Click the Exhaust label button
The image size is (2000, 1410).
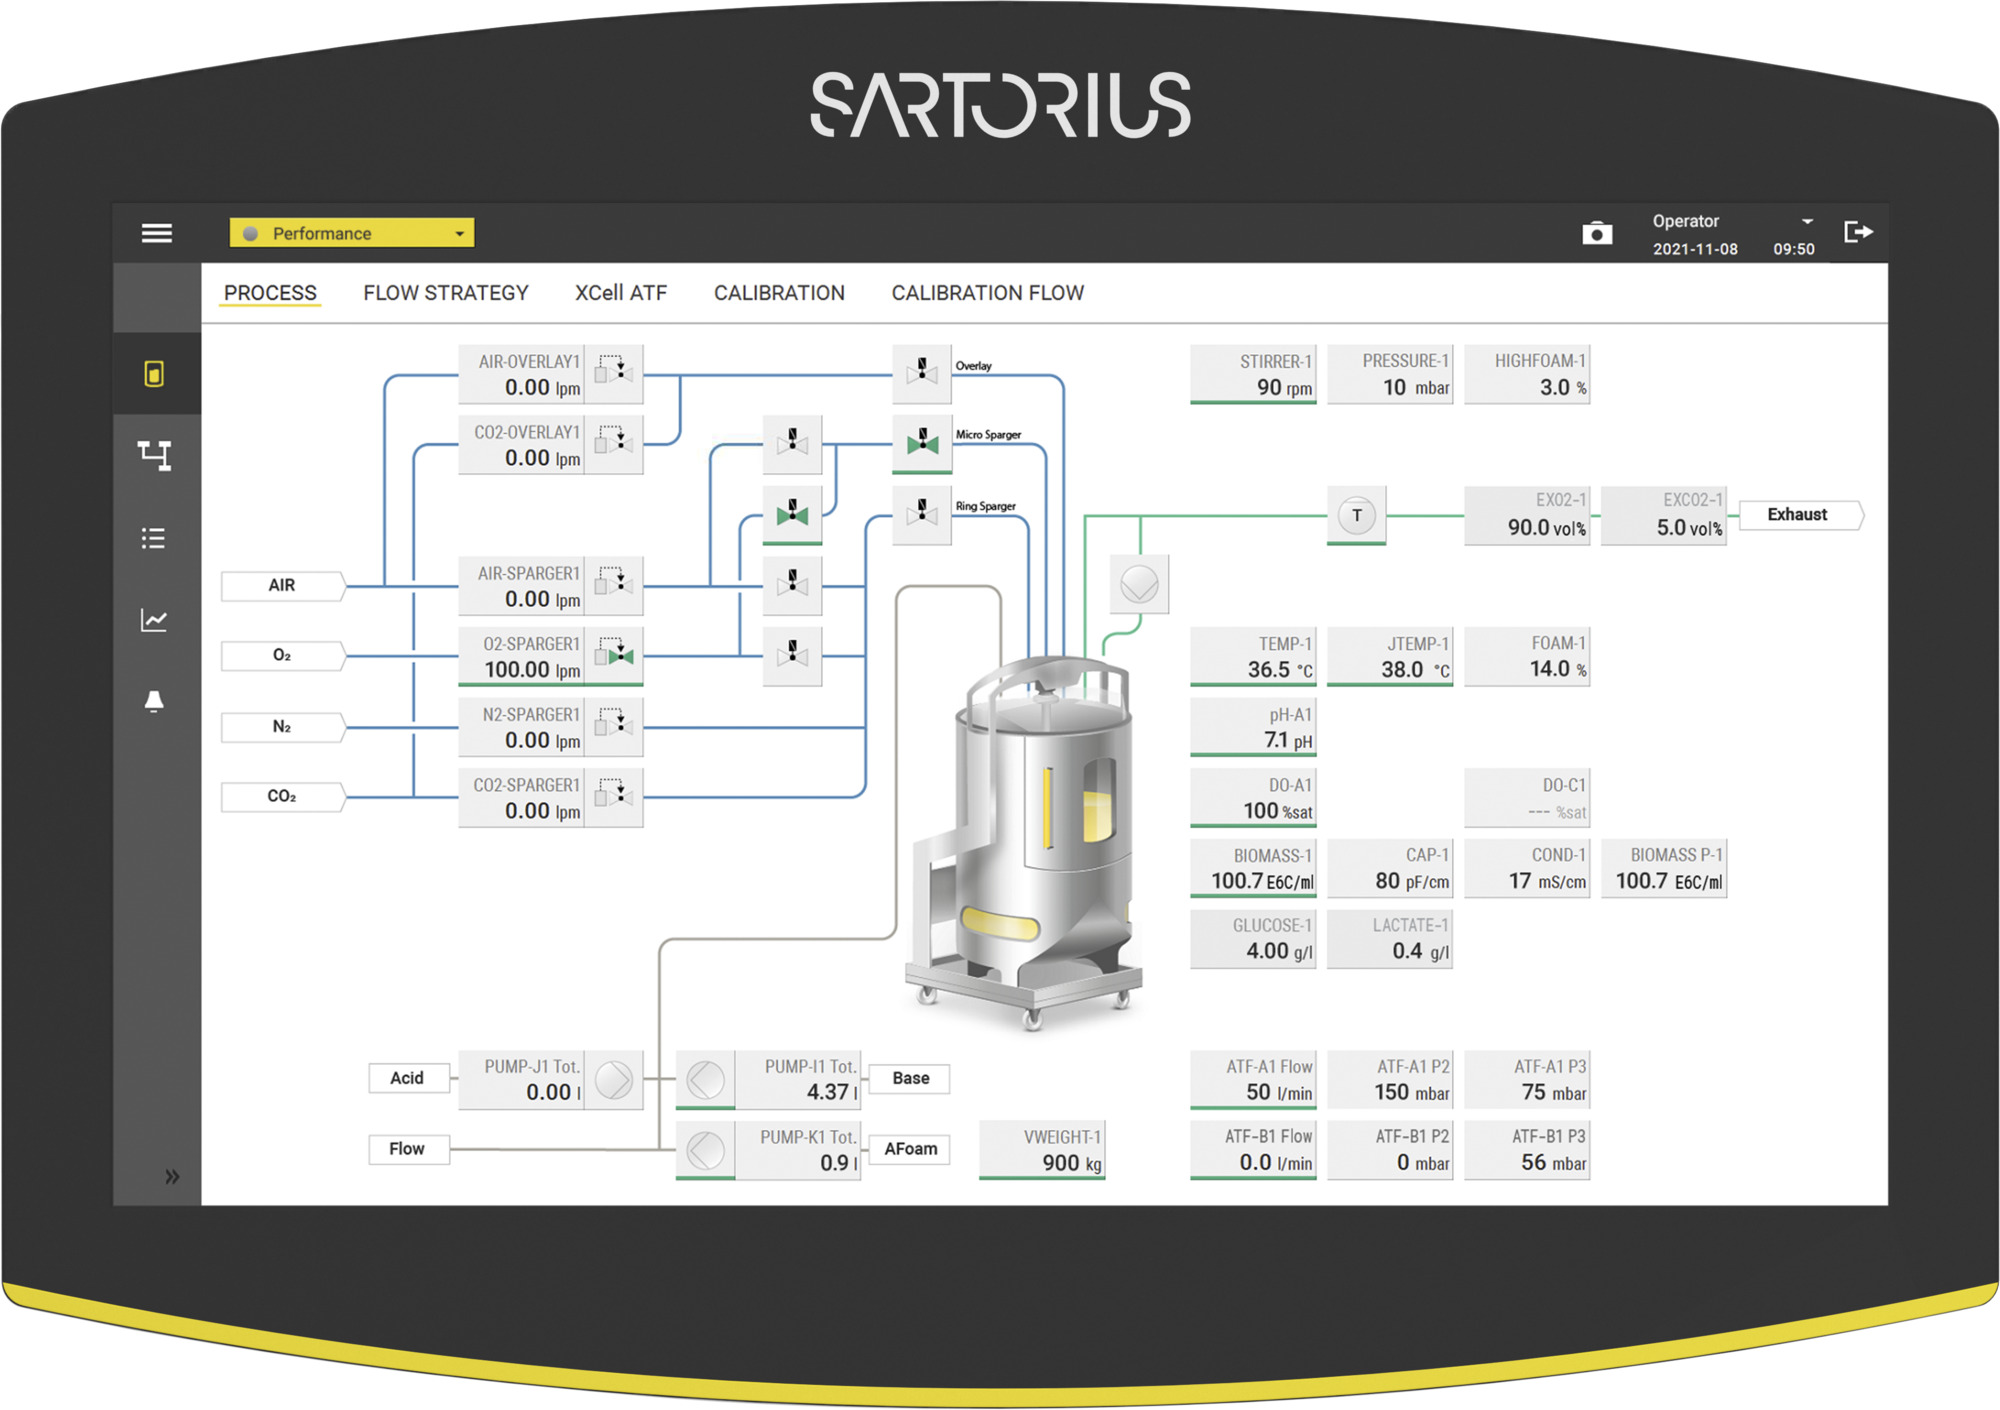[x=1798, y=515]
